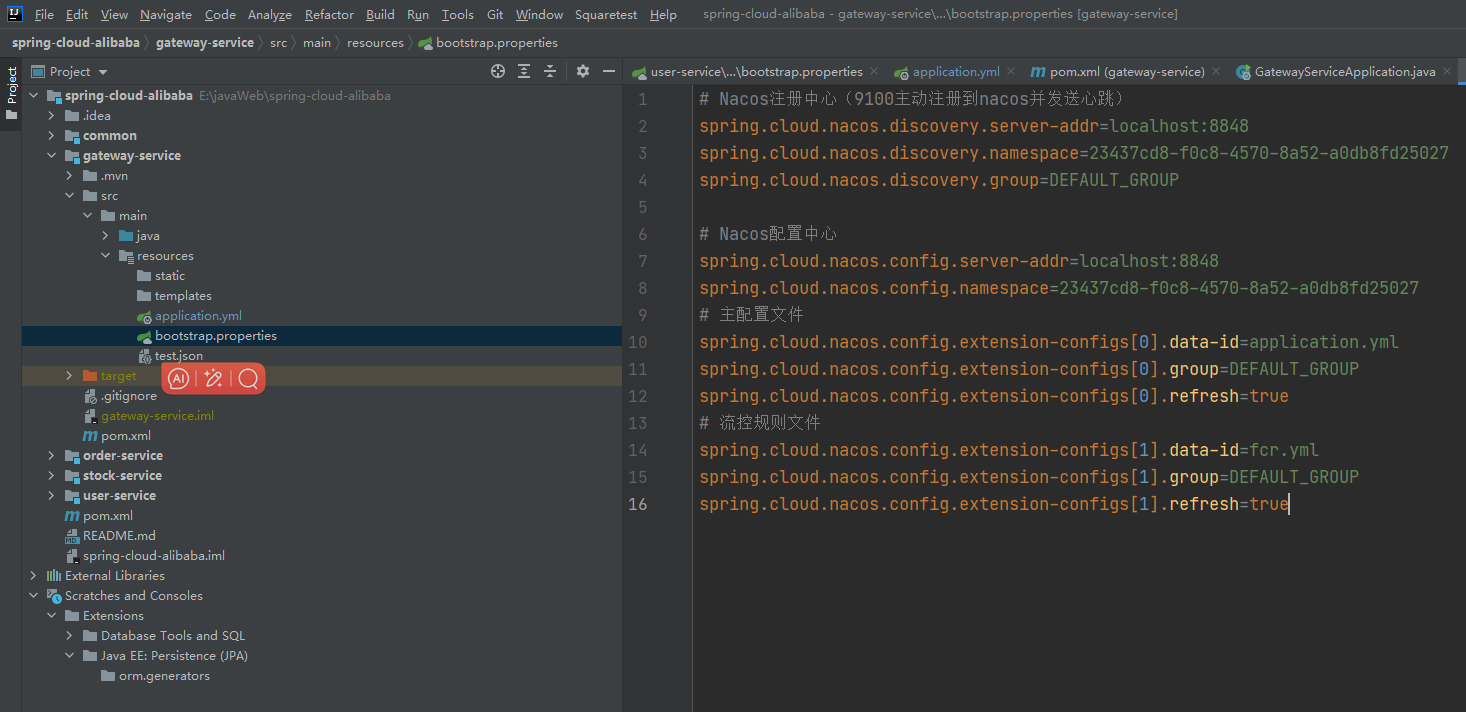Place cursor on localhost:8848 in line 2
Viewport: 1466px width, 712px height.
coord(1179,126)
